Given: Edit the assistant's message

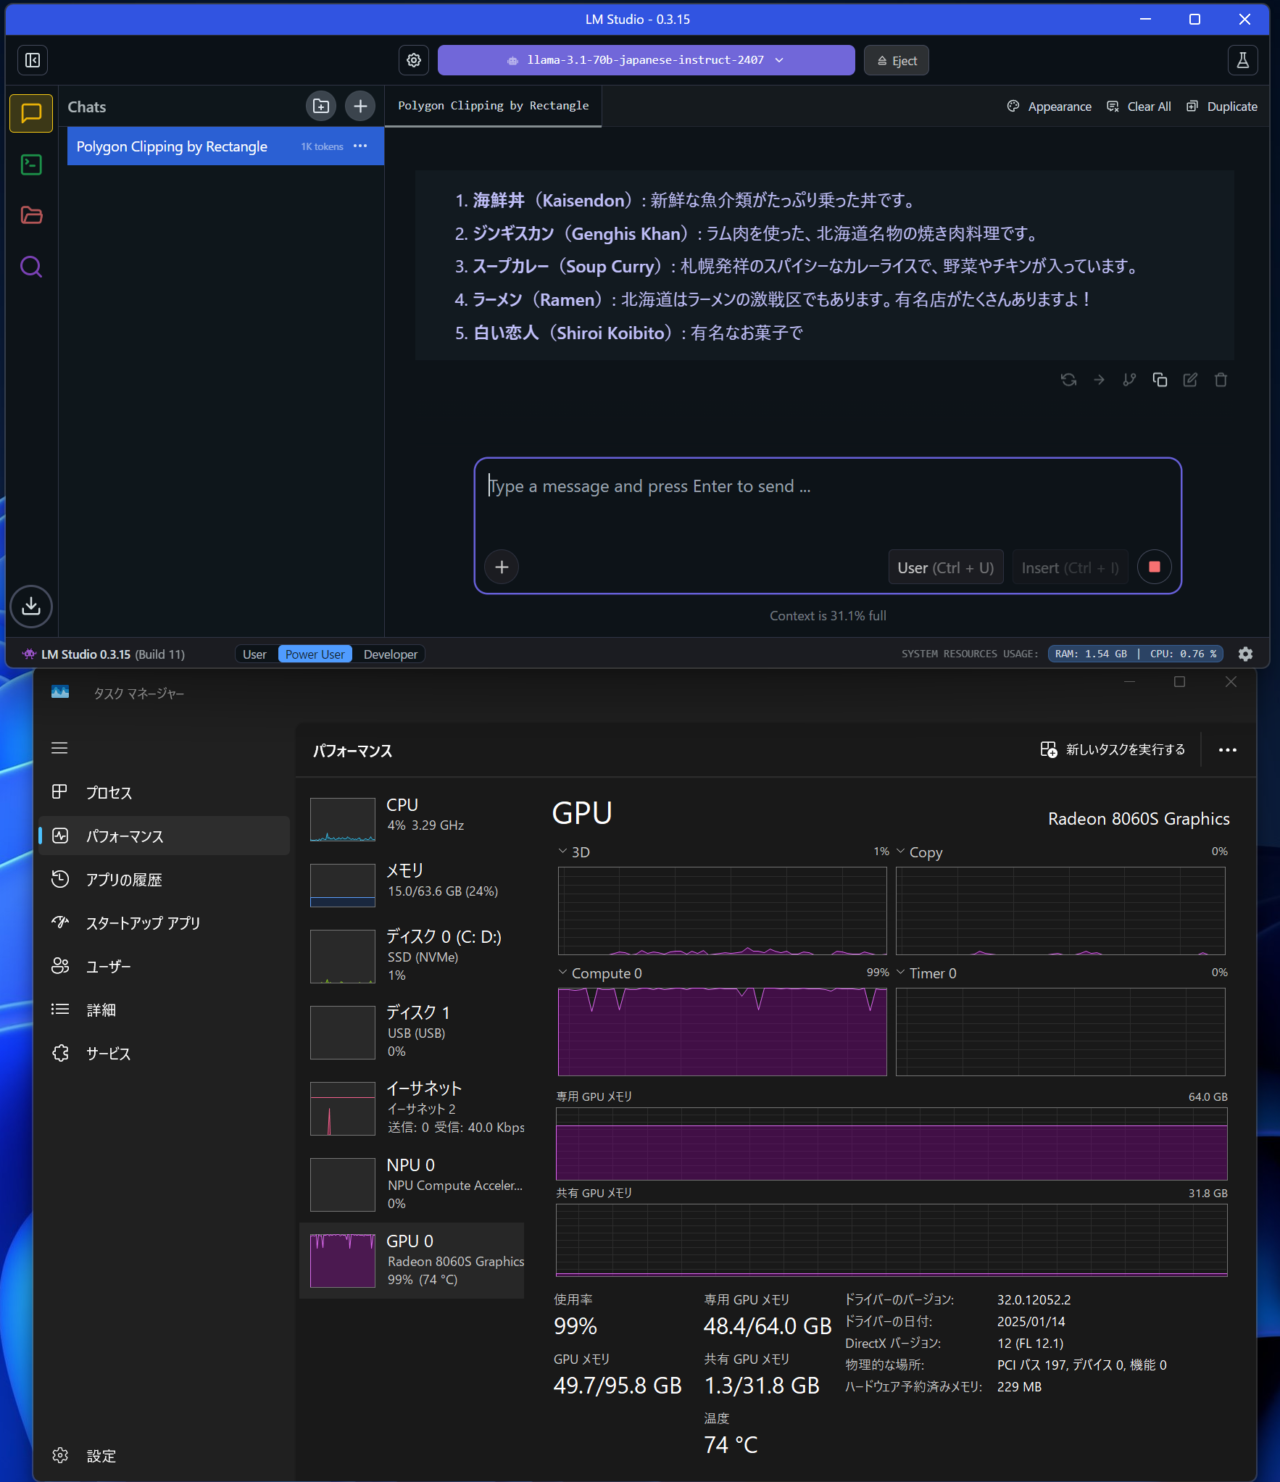Looking at the screenshot, I should coord(1189,380).
